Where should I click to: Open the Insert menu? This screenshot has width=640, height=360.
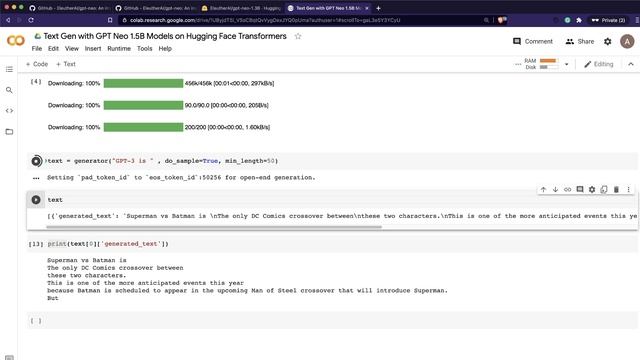click(93, 49)
